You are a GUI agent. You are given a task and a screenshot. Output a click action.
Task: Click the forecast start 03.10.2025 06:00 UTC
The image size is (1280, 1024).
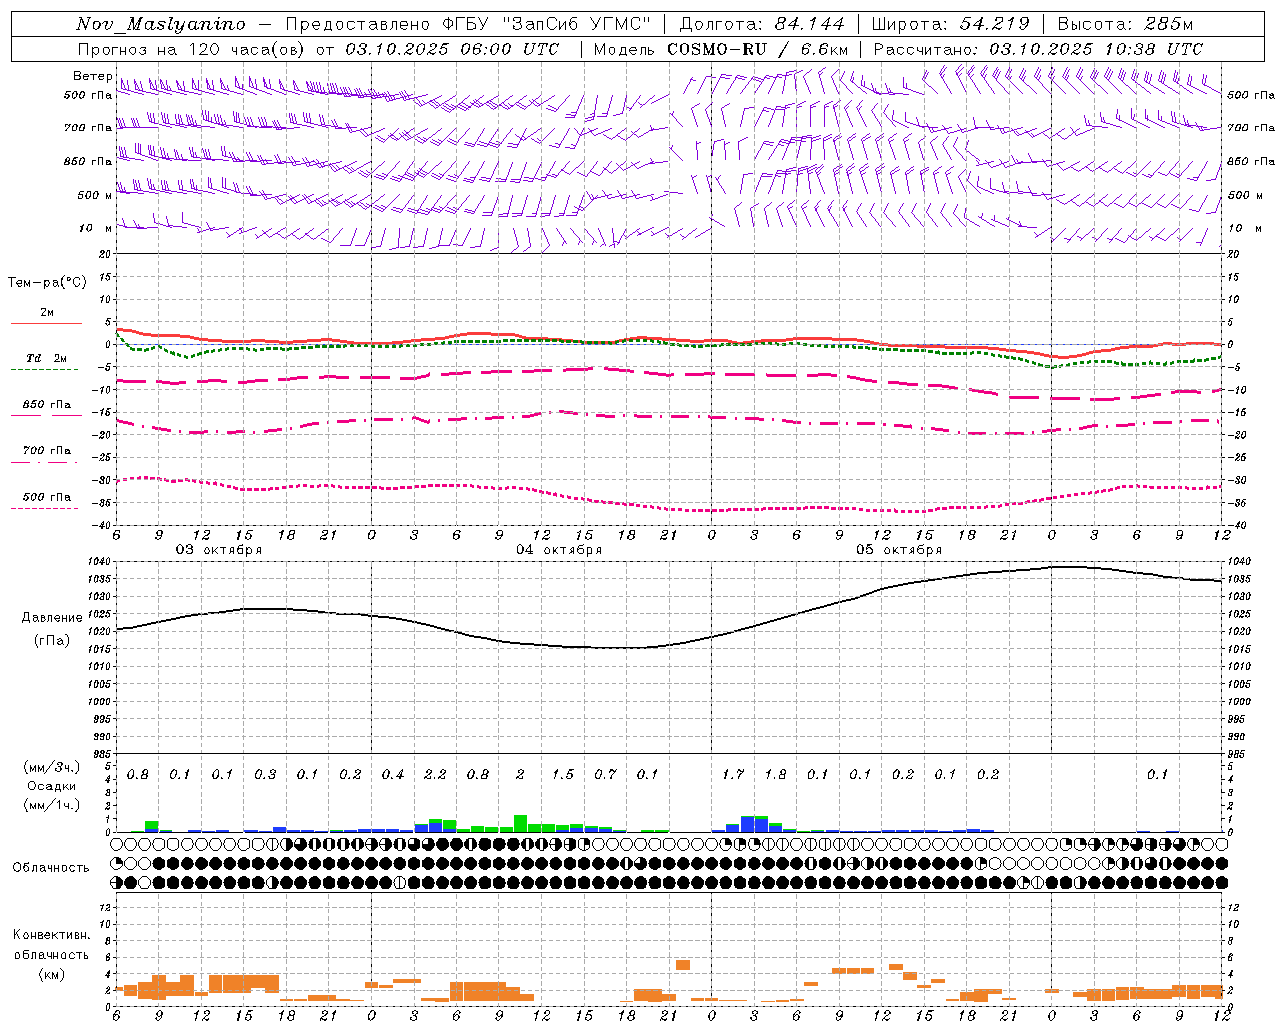click(x=452, y=49)
